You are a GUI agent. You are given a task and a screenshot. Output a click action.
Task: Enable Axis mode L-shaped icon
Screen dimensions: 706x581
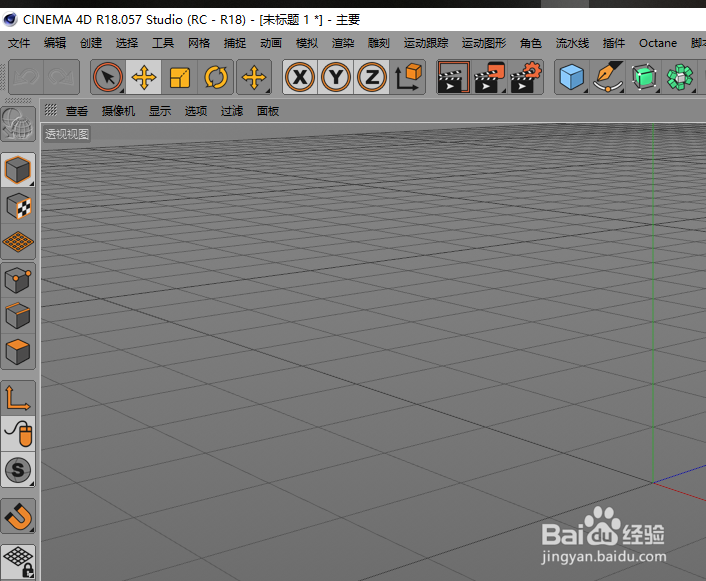18,398
